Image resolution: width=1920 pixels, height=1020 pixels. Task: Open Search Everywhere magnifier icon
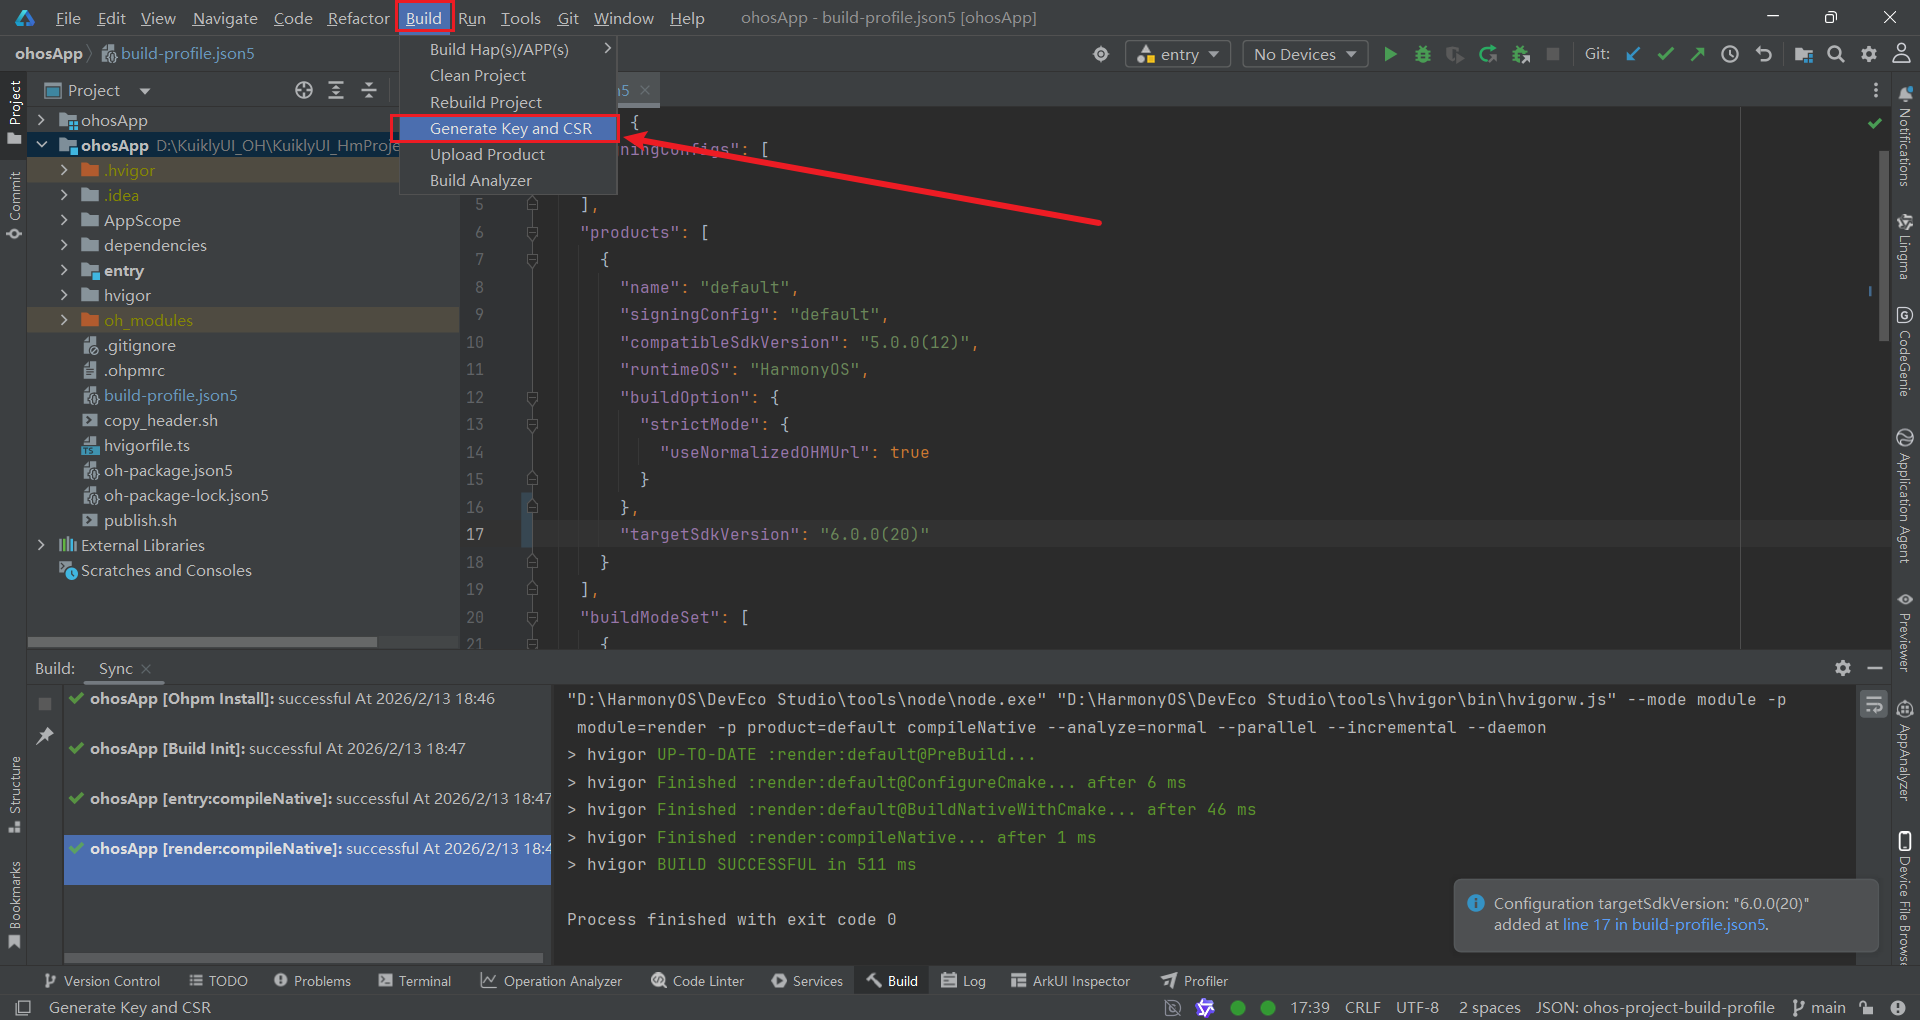tap(1836, 54)
